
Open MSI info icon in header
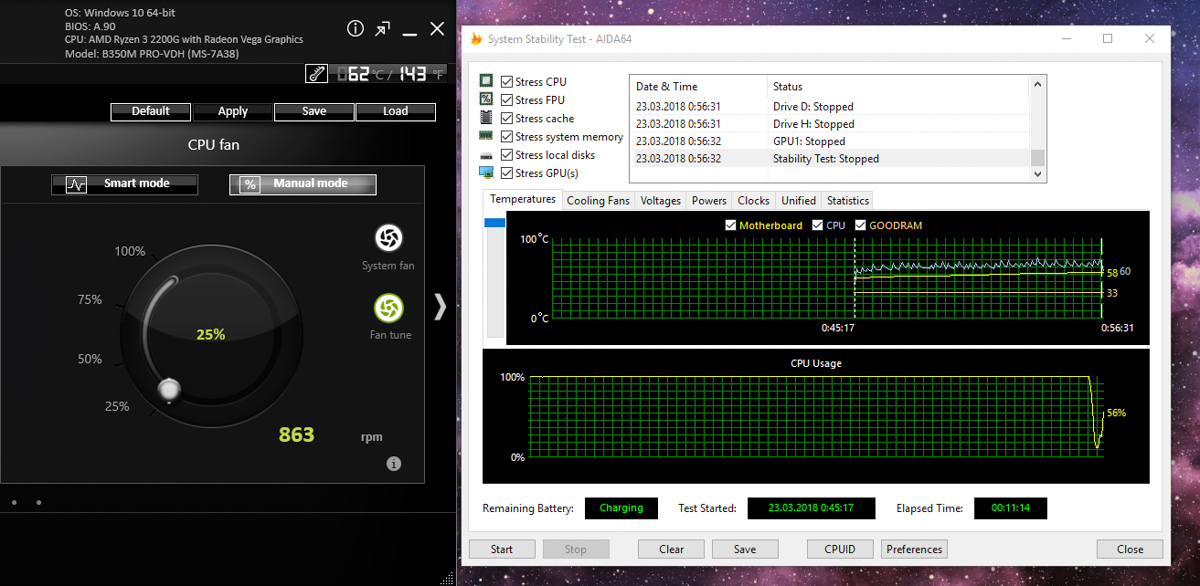coord(355,29)
